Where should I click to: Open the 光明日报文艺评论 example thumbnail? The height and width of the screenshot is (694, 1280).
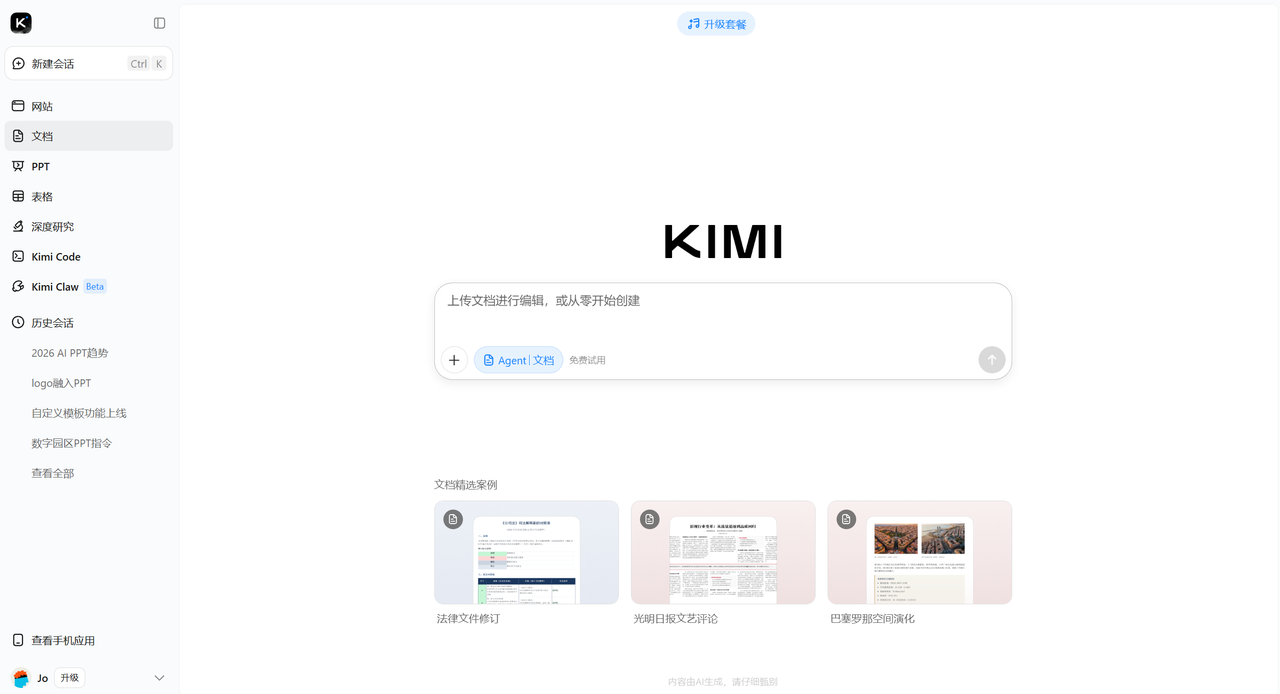(723, 552)
